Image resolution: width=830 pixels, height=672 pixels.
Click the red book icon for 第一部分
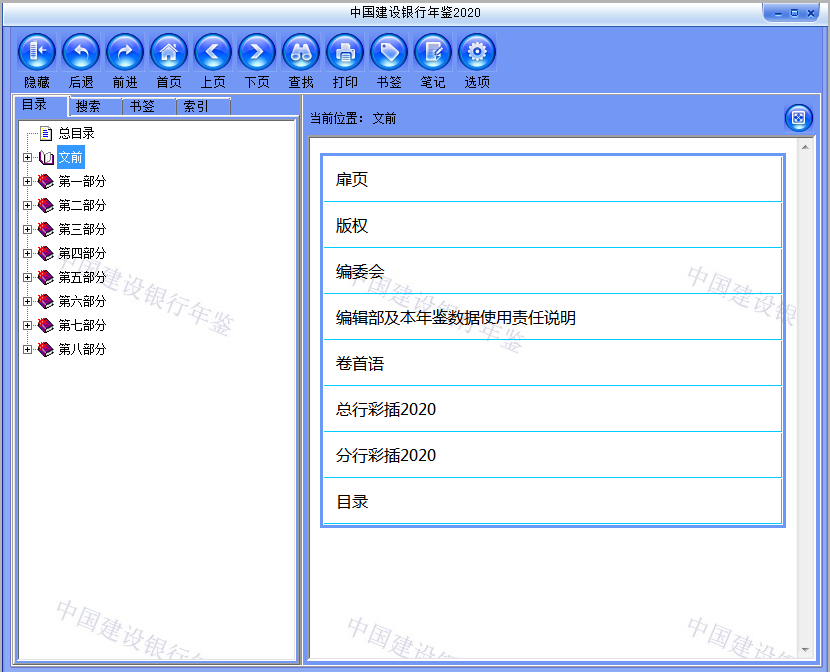pyautogui.click(x=46, y=181)
